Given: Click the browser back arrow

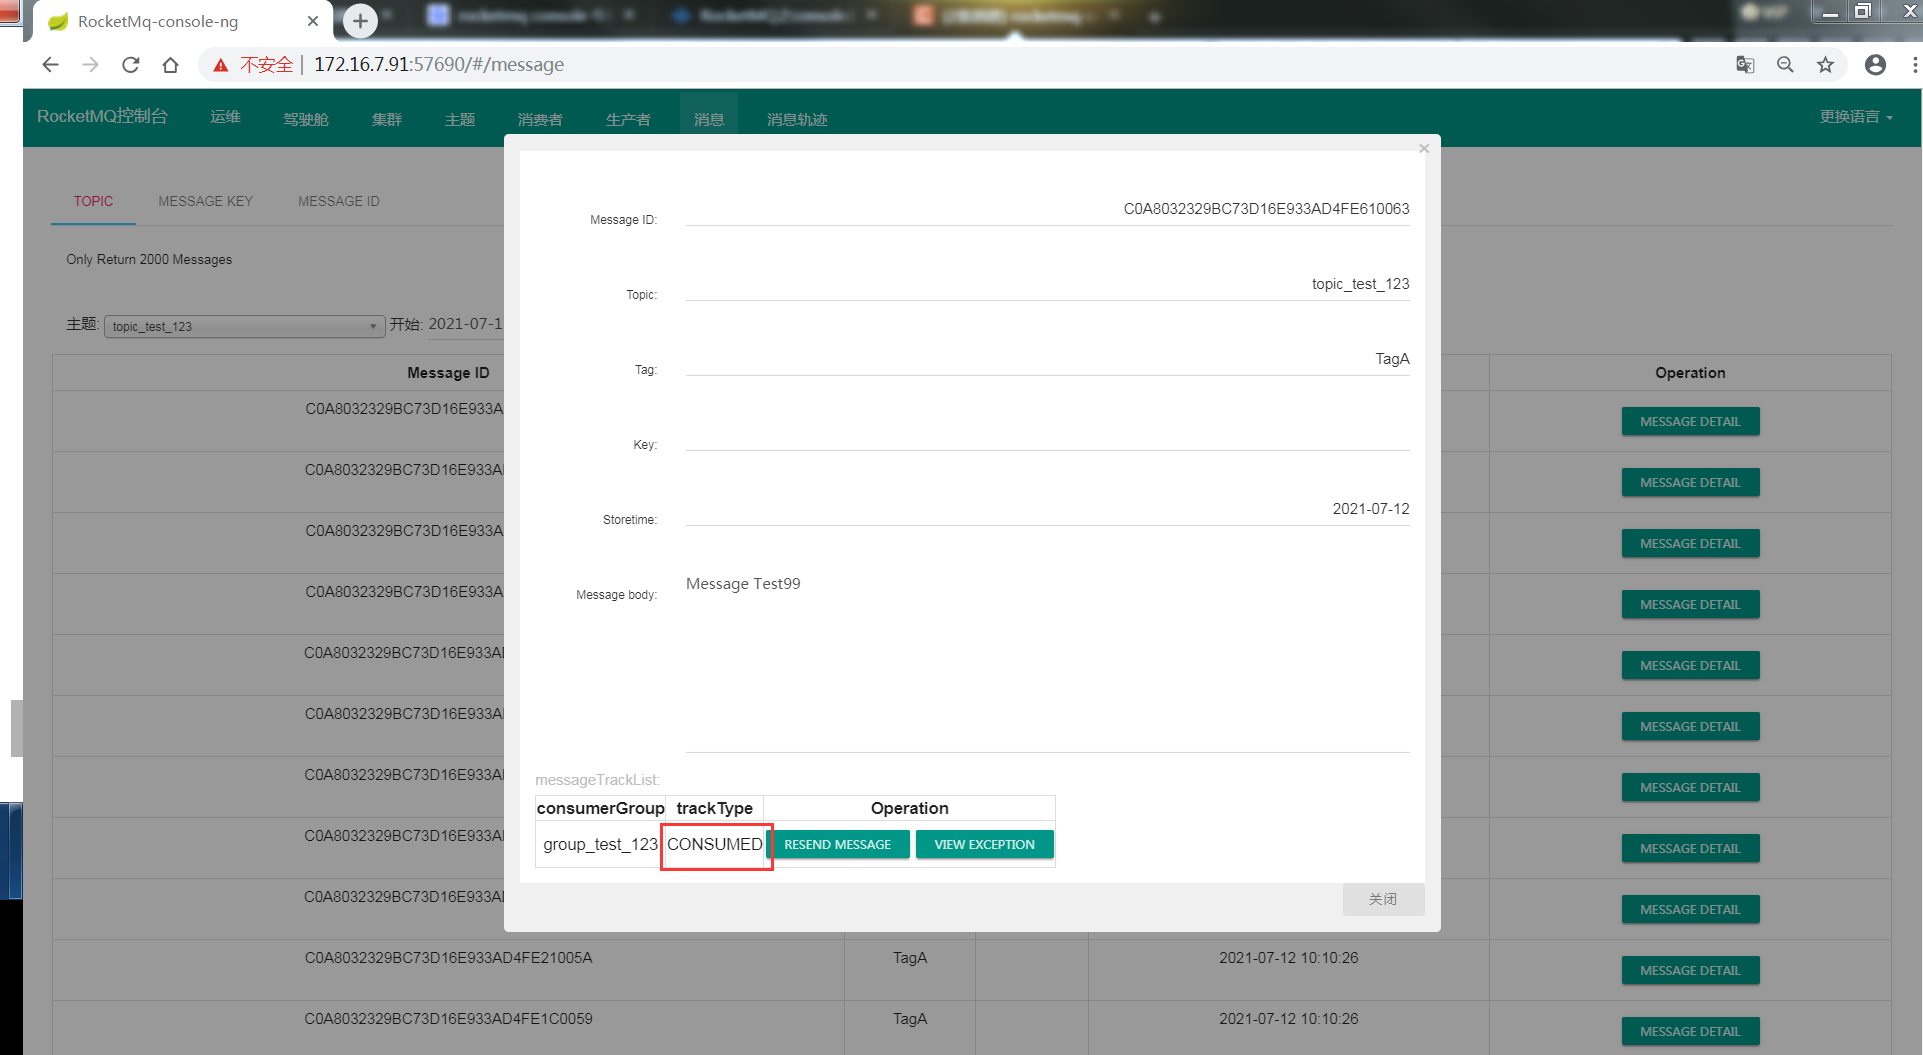Looking at the screenshot, I should [50, 65].
